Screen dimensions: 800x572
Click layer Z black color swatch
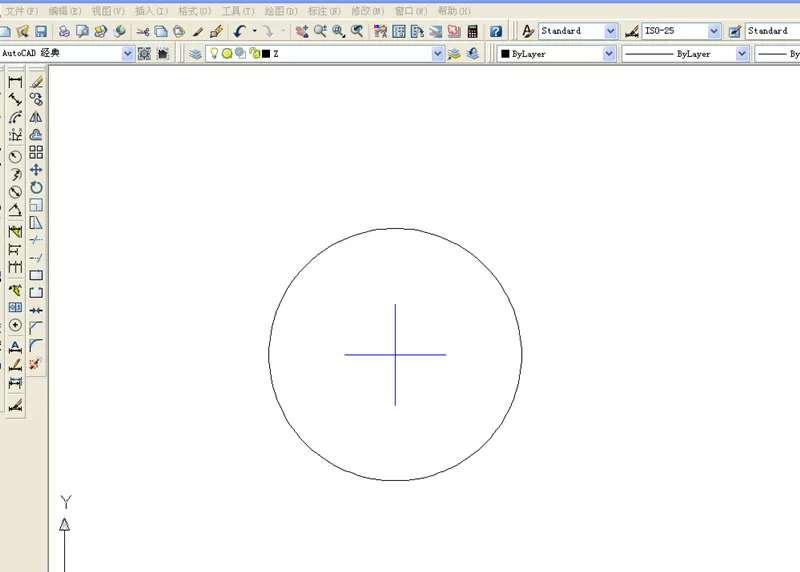tap(266, 54)
